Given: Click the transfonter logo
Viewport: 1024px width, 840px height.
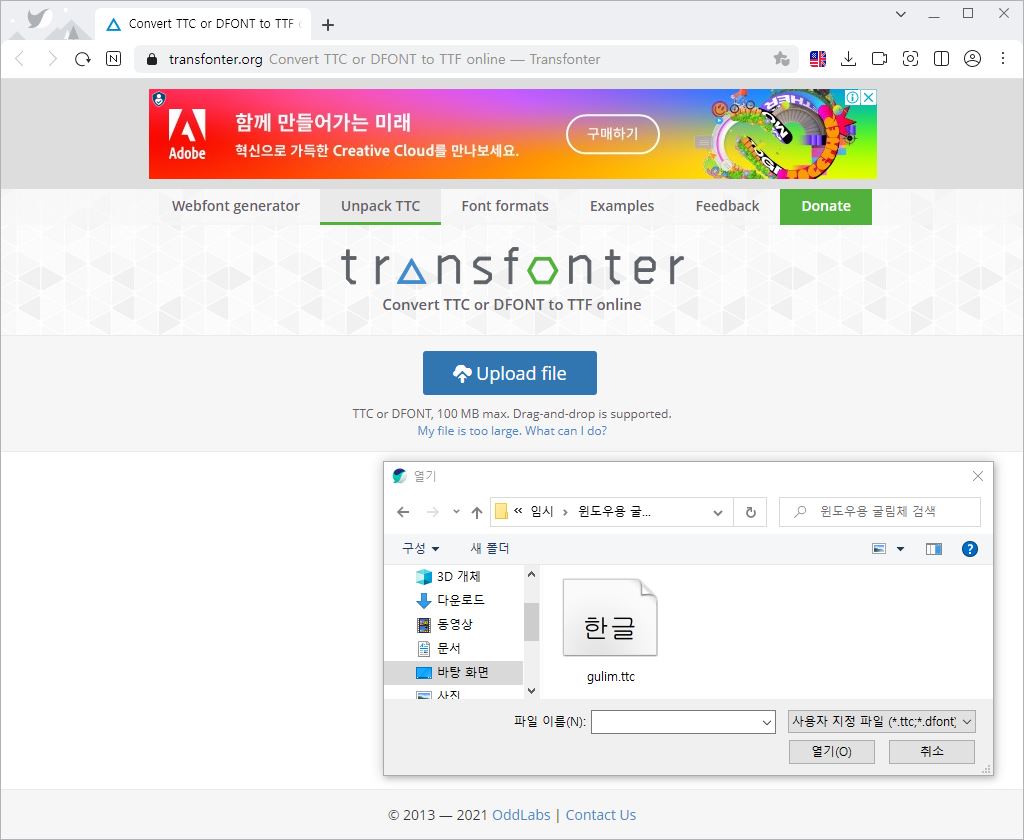Looking at the screenshot, I should 512,267.
